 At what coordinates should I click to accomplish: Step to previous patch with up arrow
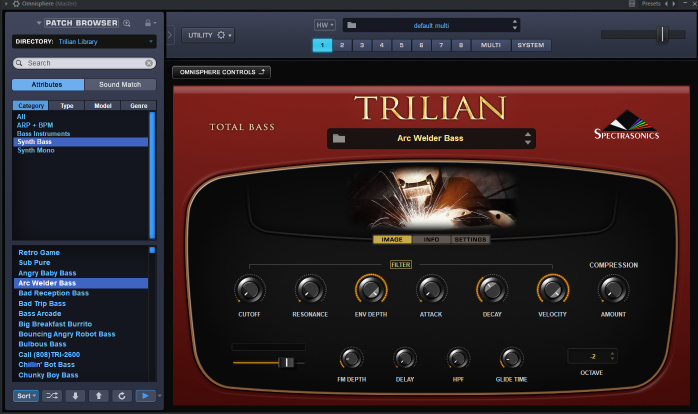coord(99,395)
